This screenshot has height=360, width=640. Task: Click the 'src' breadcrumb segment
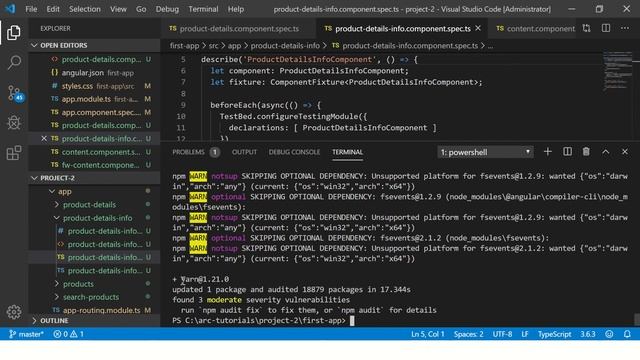(213, 46)
